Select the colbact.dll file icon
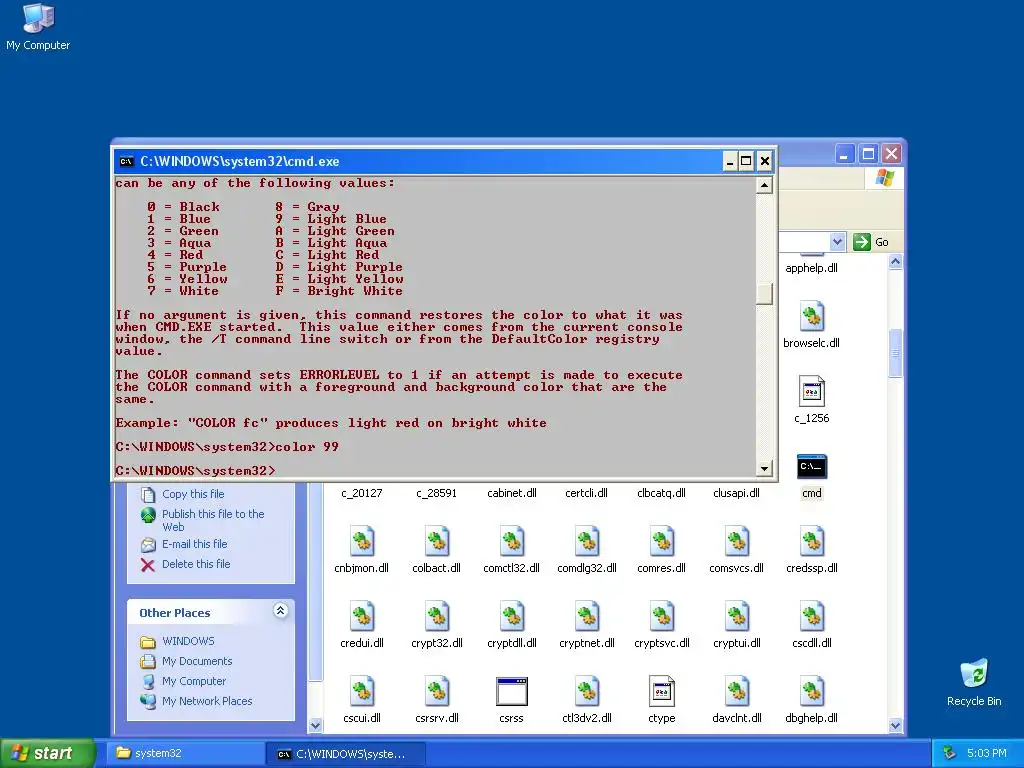This screenshot has height=768, width=1024. tap(437, 542)
